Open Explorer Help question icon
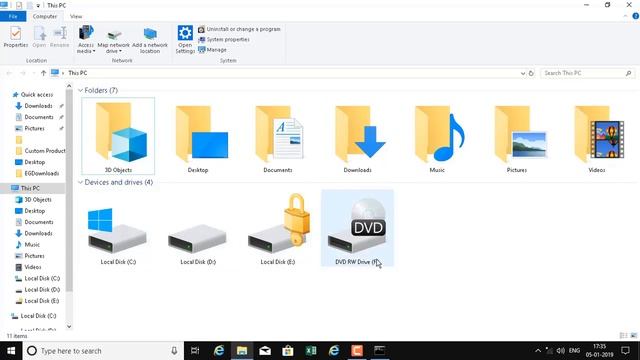 [x=636, y=16]
